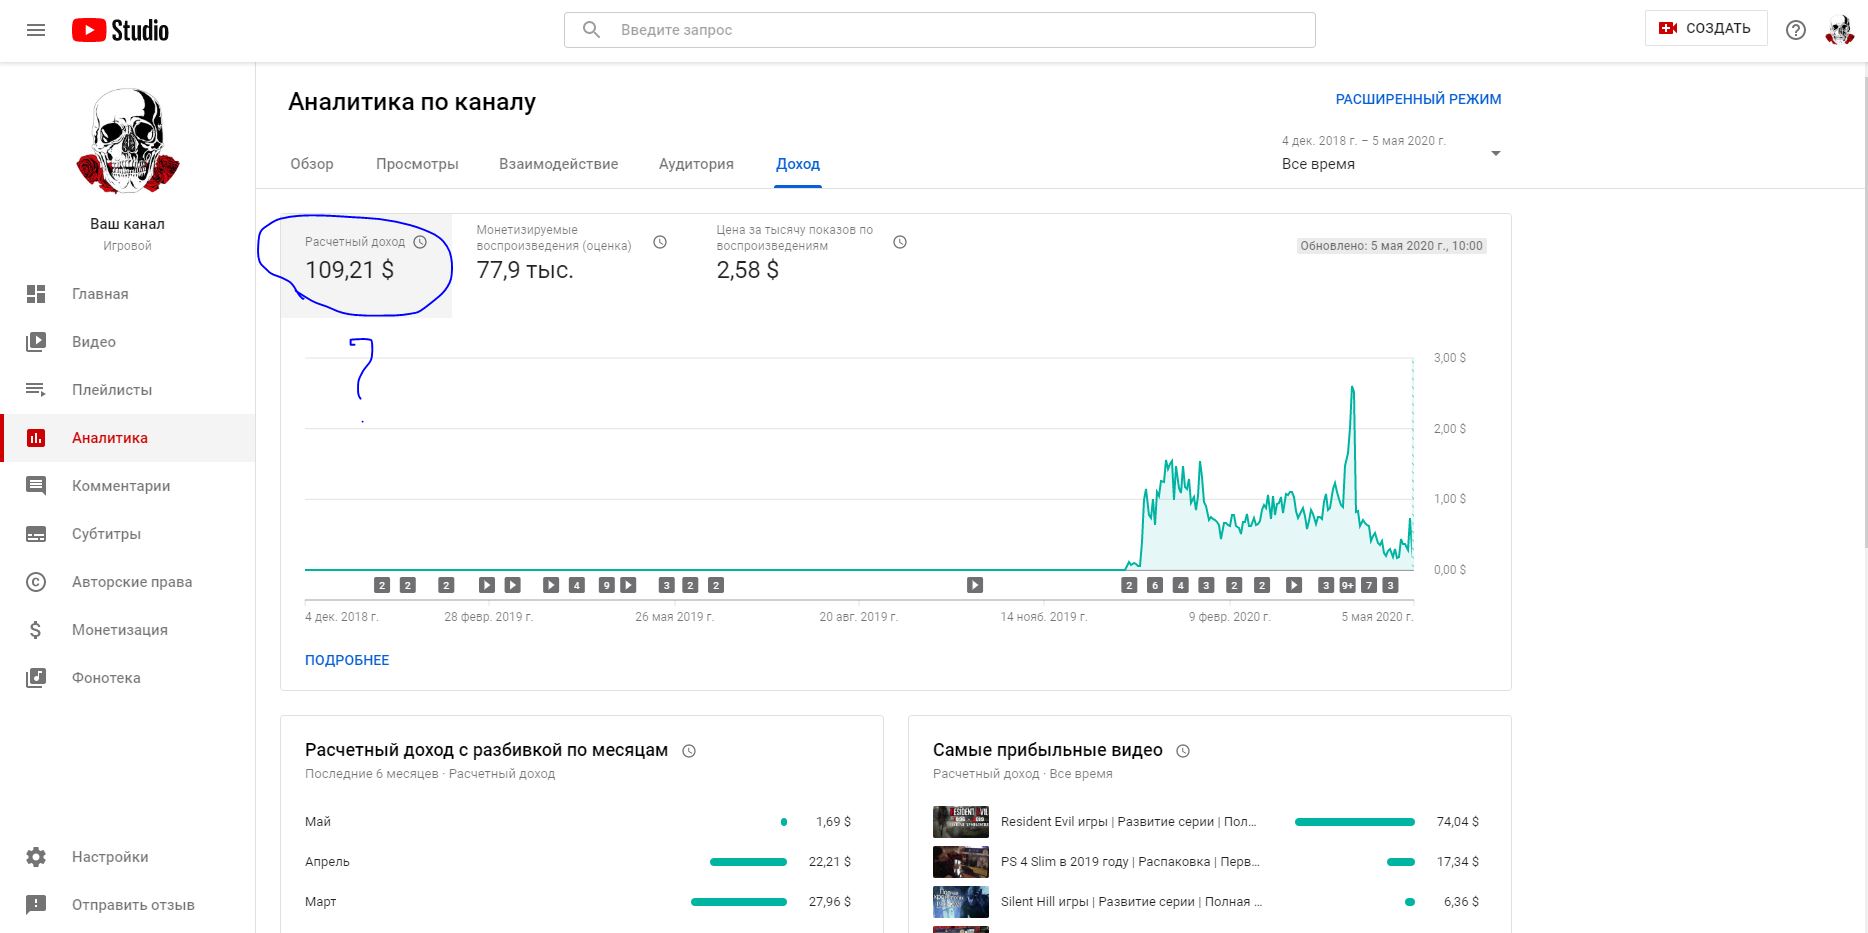Screen dimensions: 1868x933
Task: Click the ПОДРОБНЕЕ link under chart
Action: 347,660
